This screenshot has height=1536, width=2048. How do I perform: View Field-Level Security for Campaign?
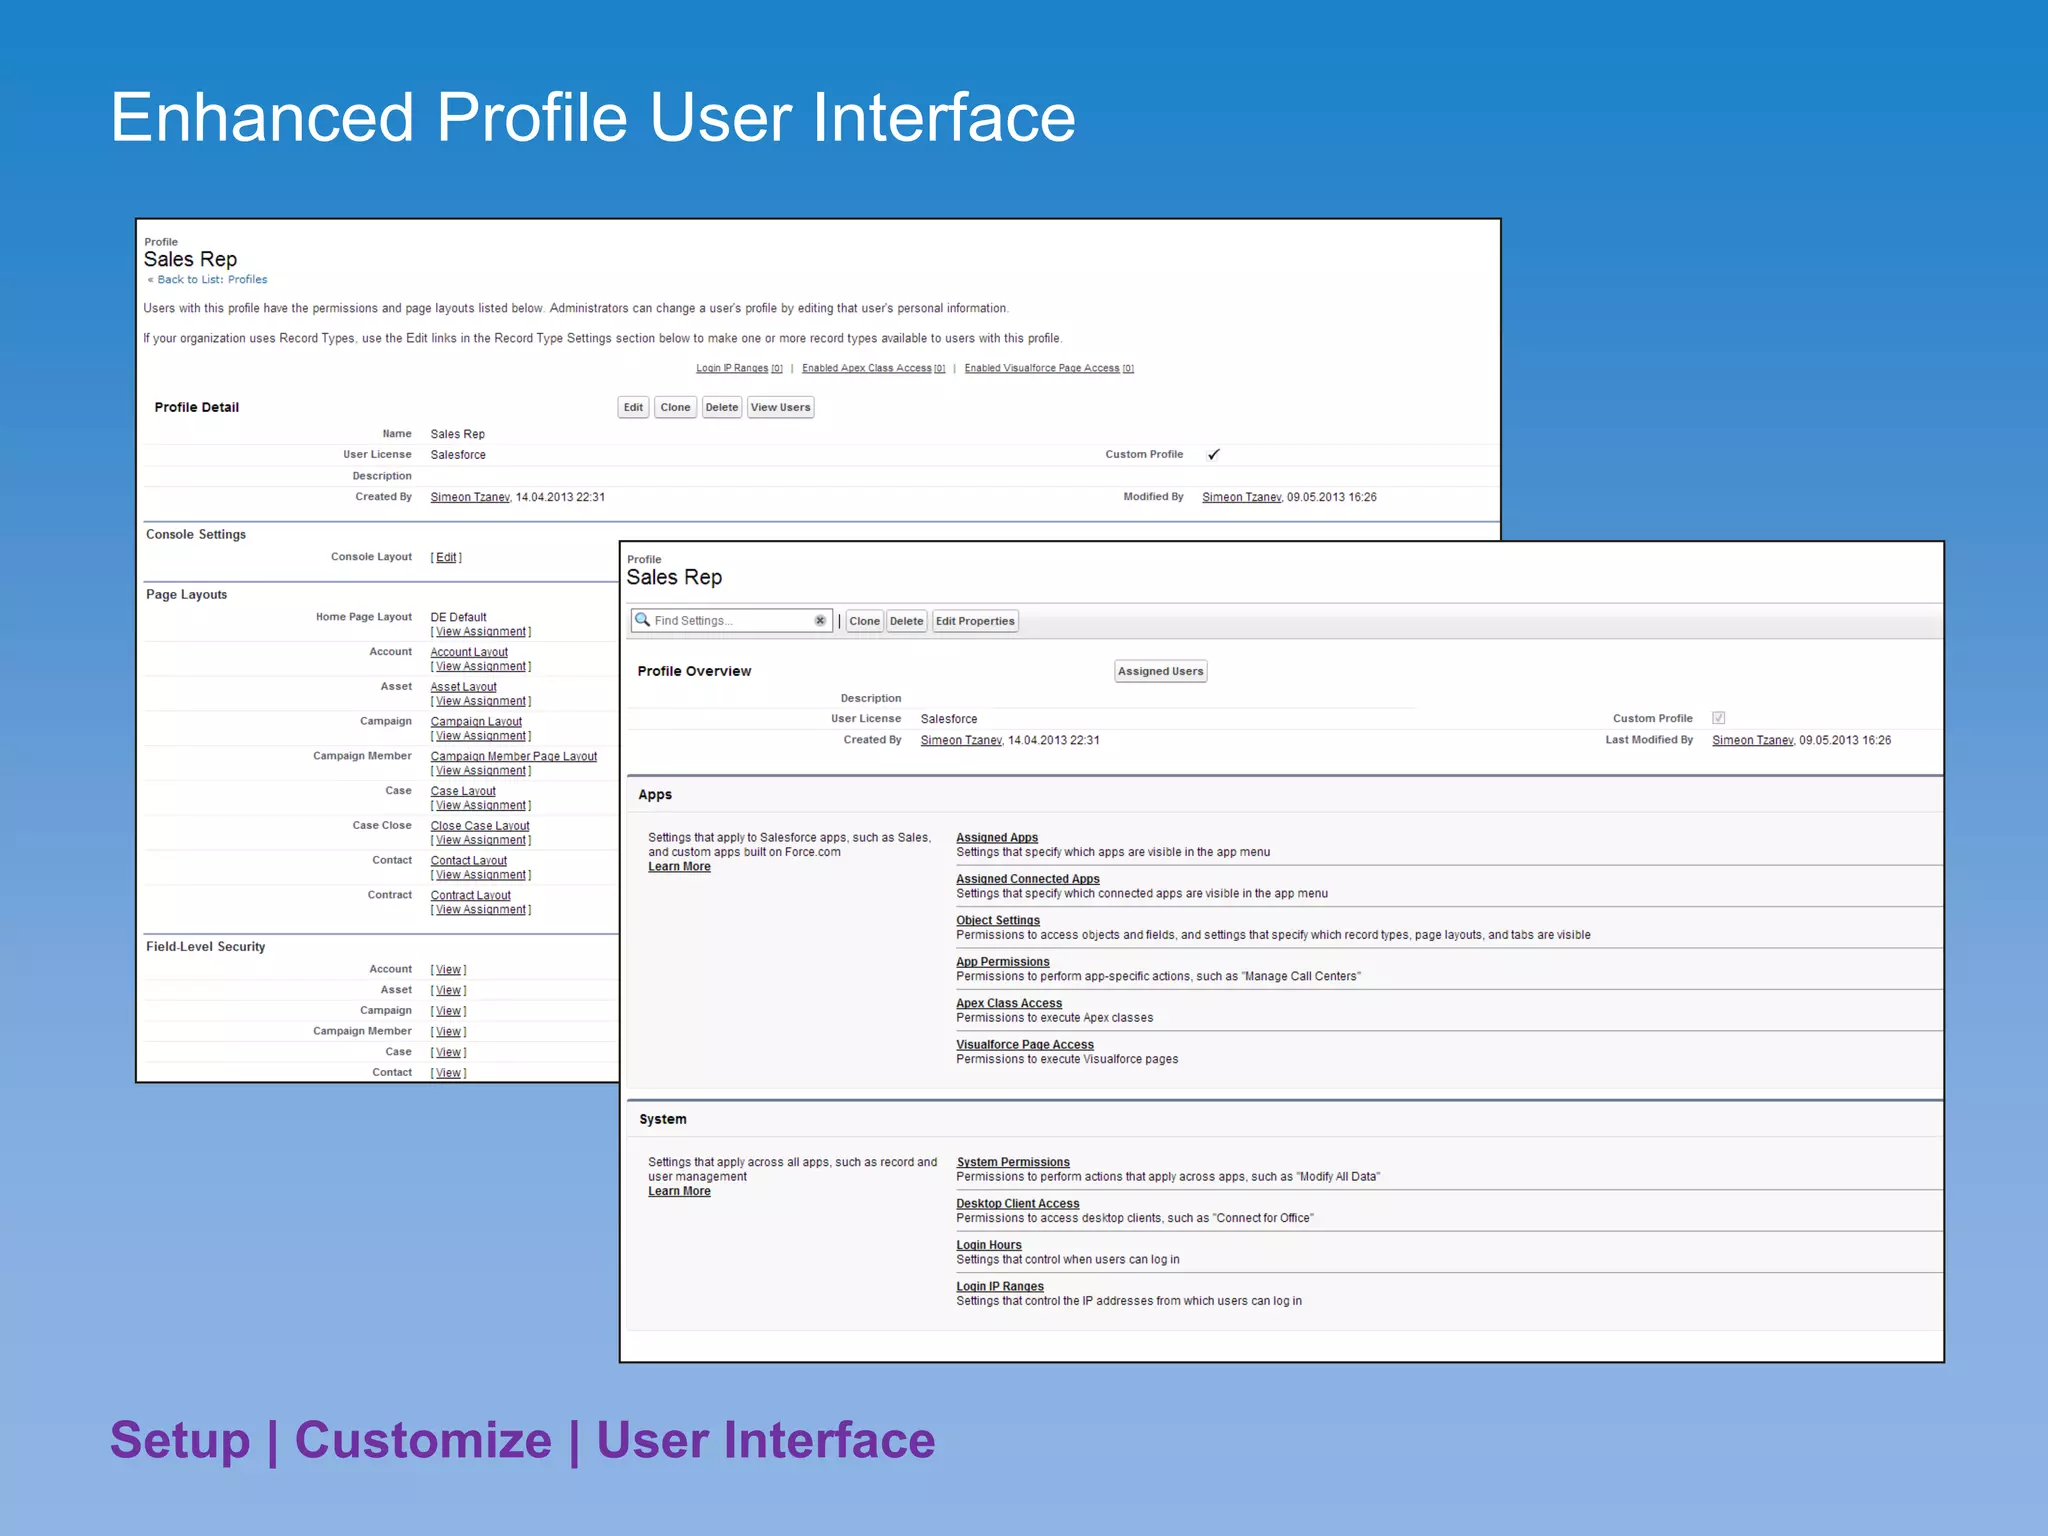coord(448,1011)
